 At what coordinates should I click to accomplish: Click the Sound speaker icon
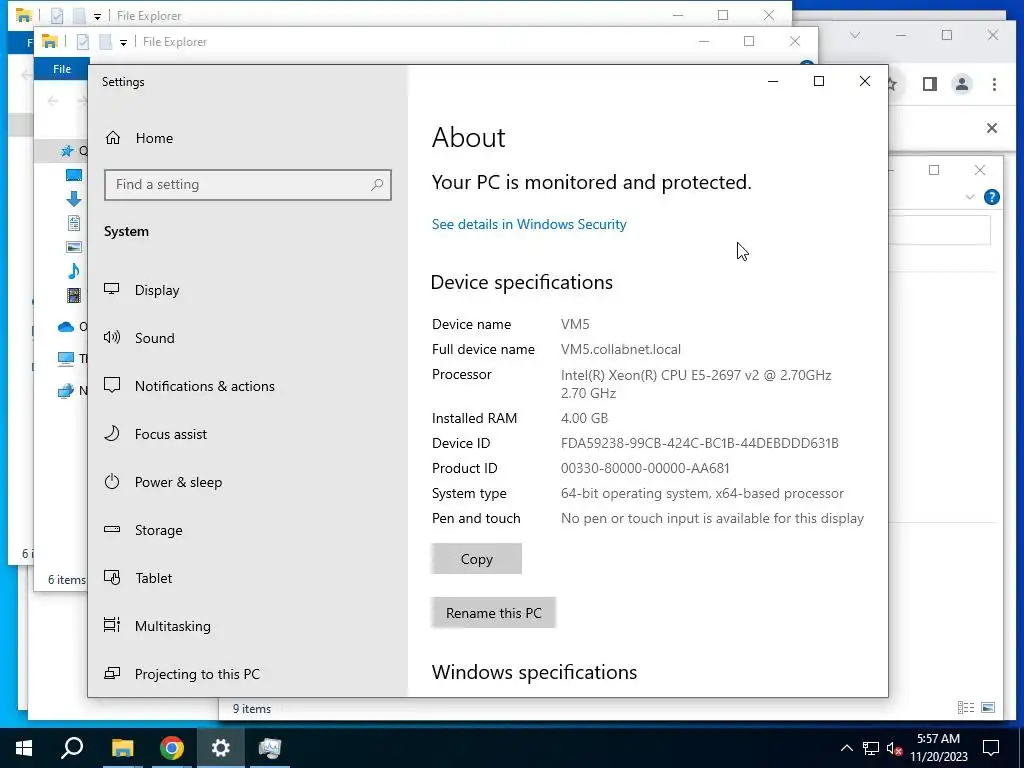point(112,337)
